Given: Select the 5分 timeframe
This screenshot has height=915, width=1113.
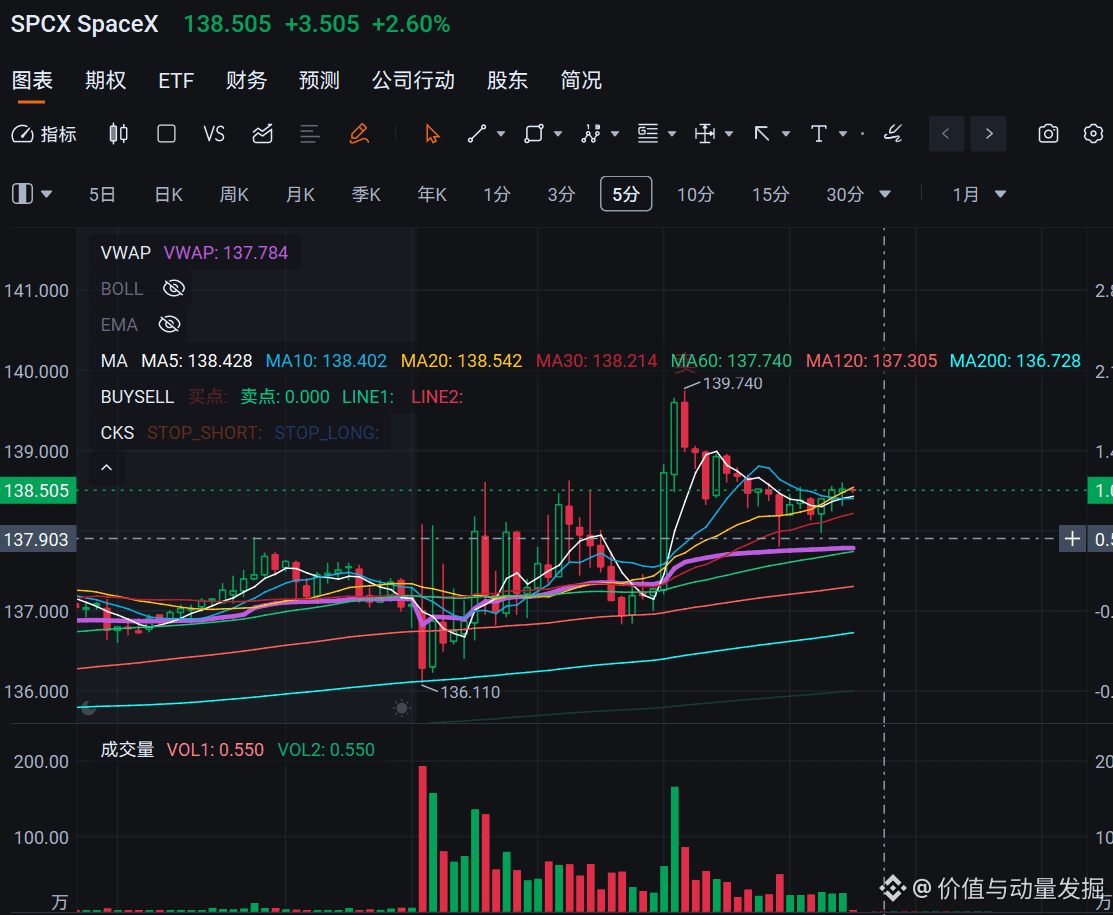Looking at the screenshot, I should click(x=626, y=194).
